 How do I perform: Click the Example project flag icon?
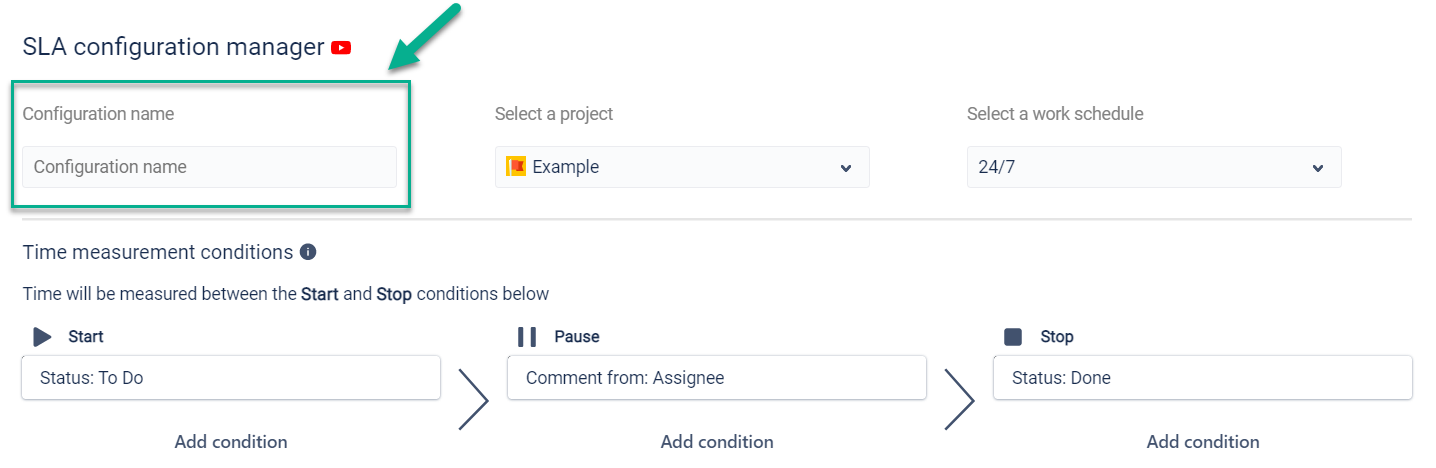pyautogui.click(x=516, y=167)
